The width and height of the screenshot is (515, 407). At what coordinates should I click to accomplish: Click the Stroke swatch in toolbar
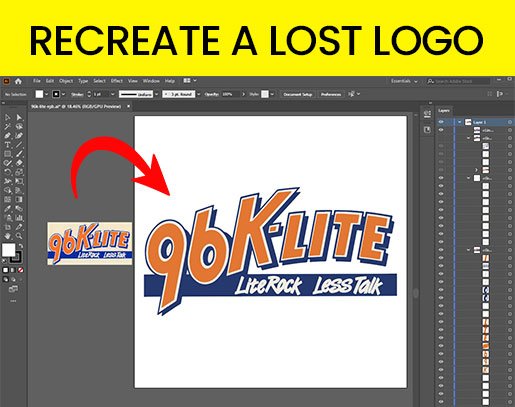click(x=16, y=257)
